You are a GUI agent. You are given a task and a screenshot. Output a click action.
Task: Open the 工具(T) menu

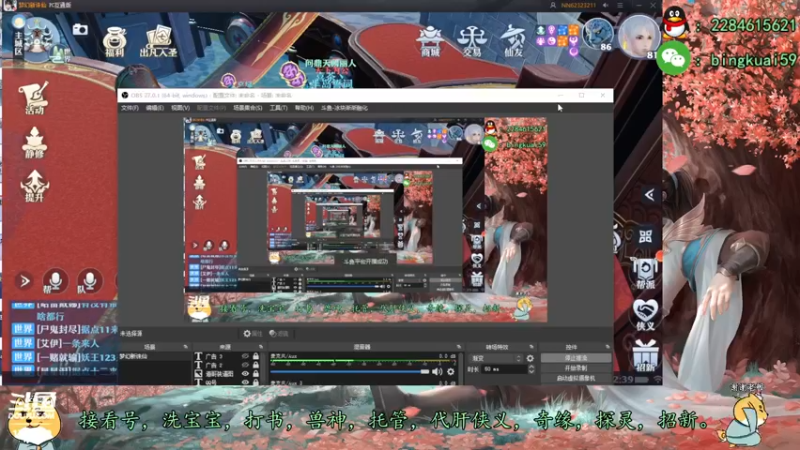tap(279, 108)
